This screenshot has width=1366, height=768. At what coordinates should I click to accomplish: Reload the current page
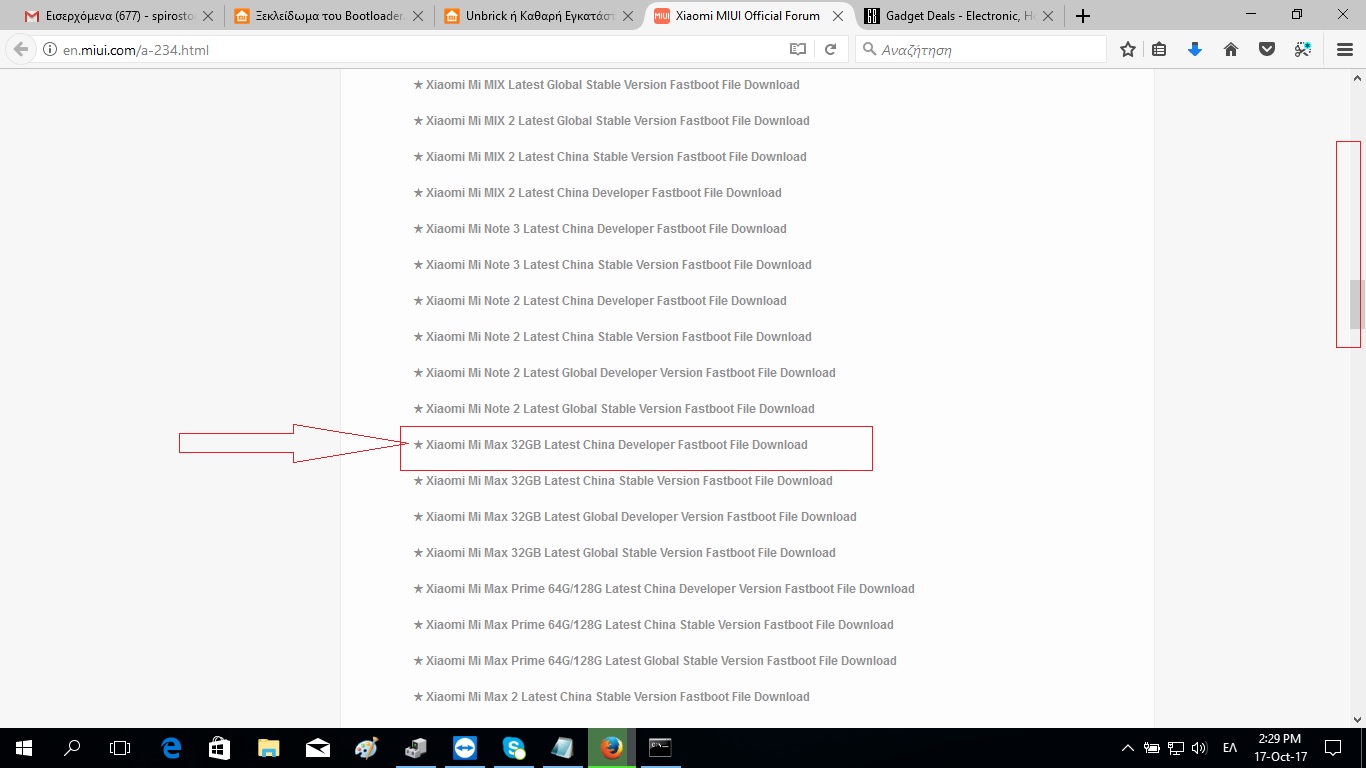[x=830, y=49]
